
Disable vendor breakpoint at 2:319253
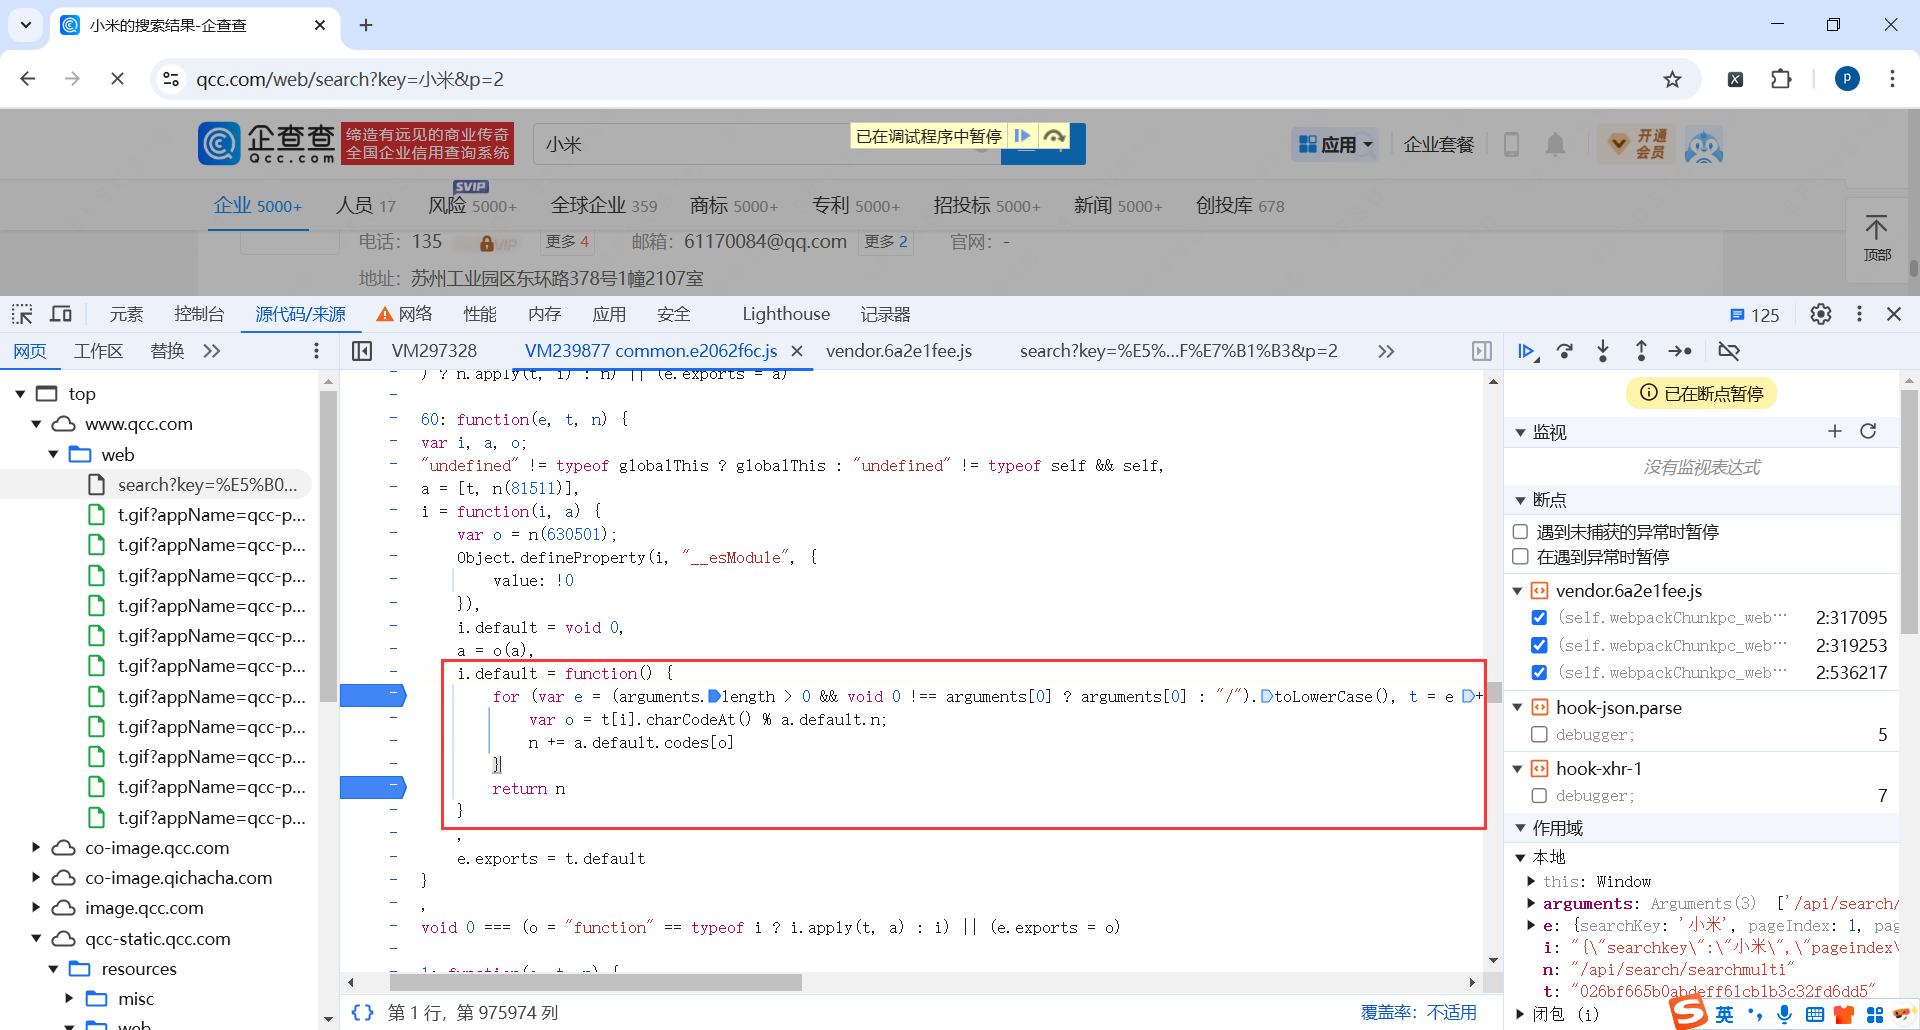pyautogui.click(x=1539, y=646)
